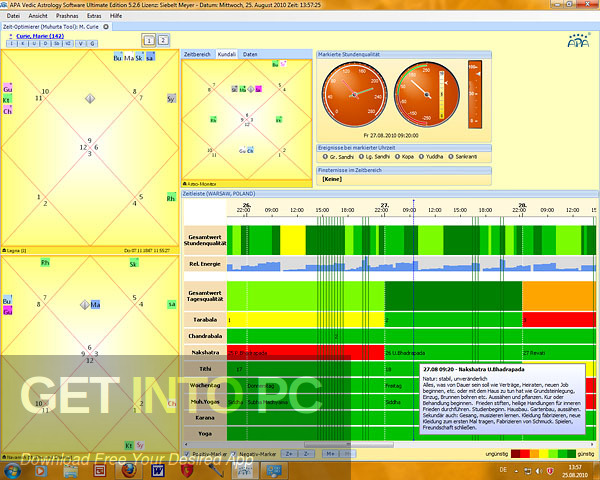The width and height of the screenshot is (600, 480).
Task: Close the Zeit-Optimierer M. Curie tab
Action: [x=106, y=27]
